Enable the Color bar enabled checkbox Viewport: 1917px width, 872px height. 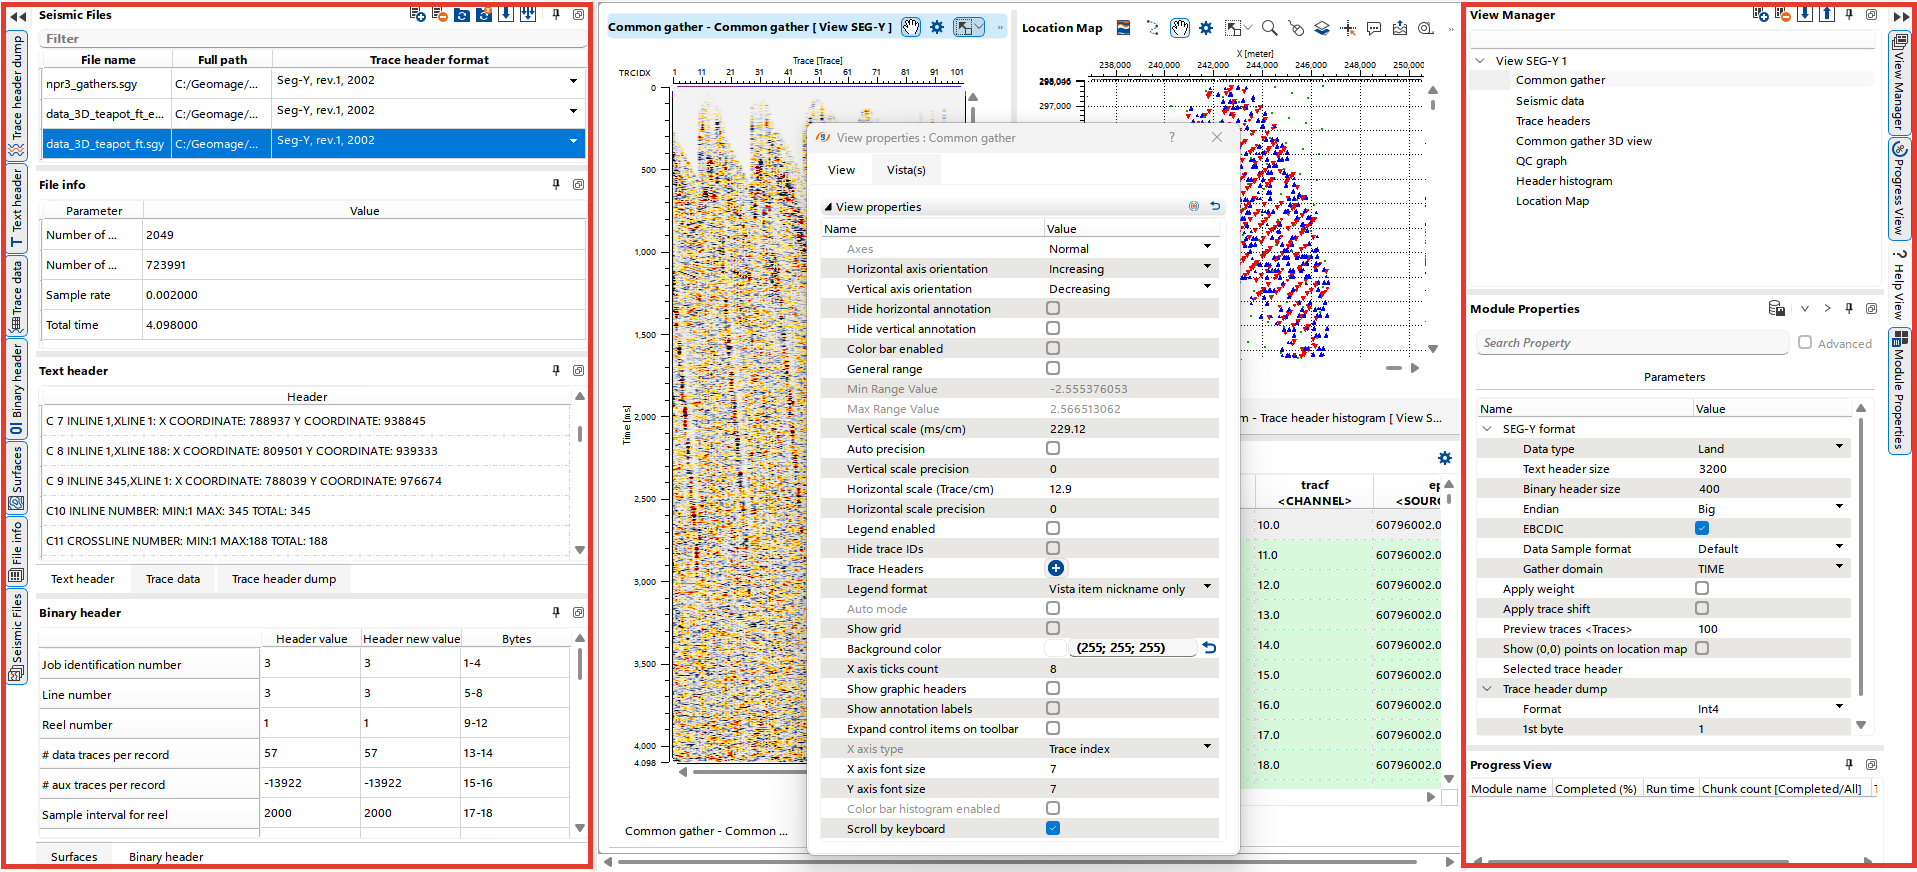(1053, 348)
